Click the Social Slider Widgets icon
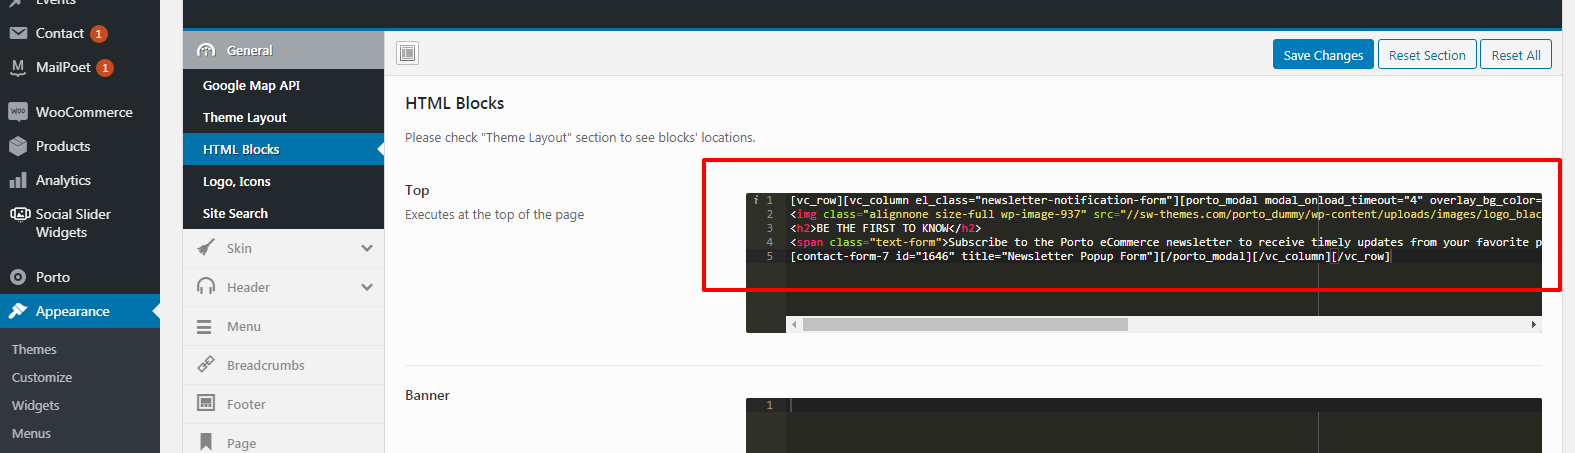 click(x=19, y=214)
